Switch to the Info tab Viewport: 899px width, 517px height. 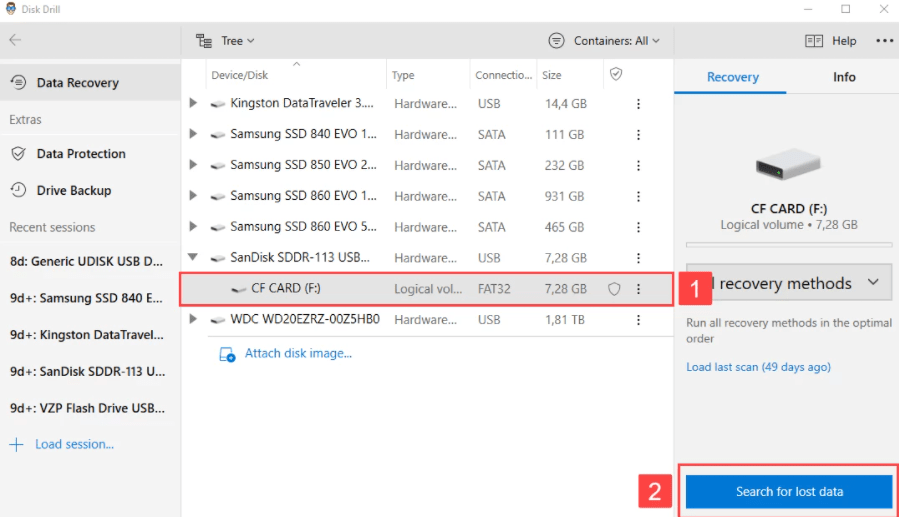(844, 77)
